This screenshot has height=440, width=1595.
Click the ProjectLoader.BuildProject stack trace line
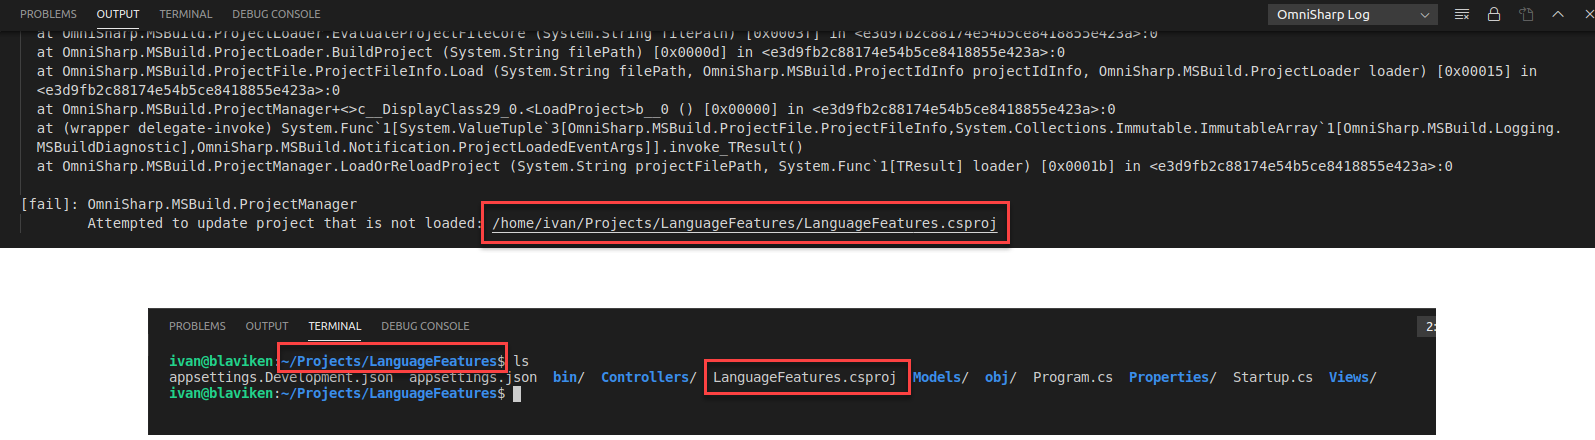(551, 52)
